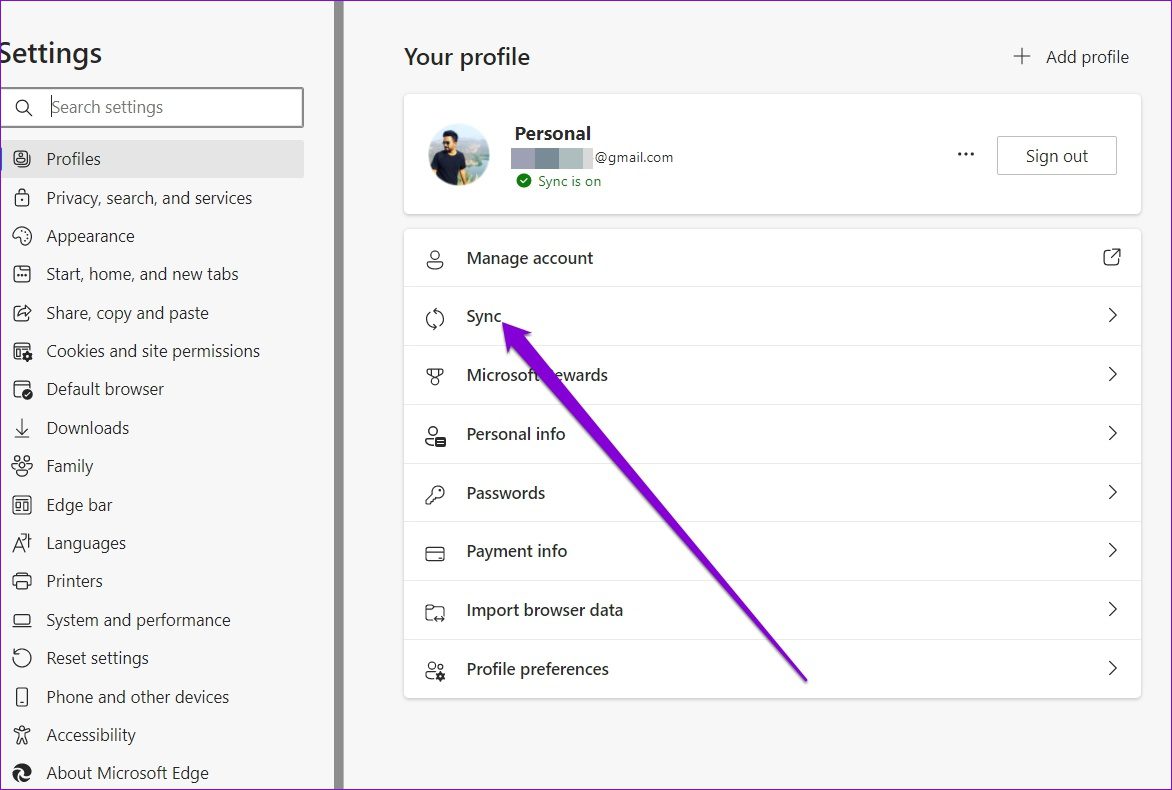1172x790 pixels.
Task: Expand the Passwords chevron
Action: 1112,492
